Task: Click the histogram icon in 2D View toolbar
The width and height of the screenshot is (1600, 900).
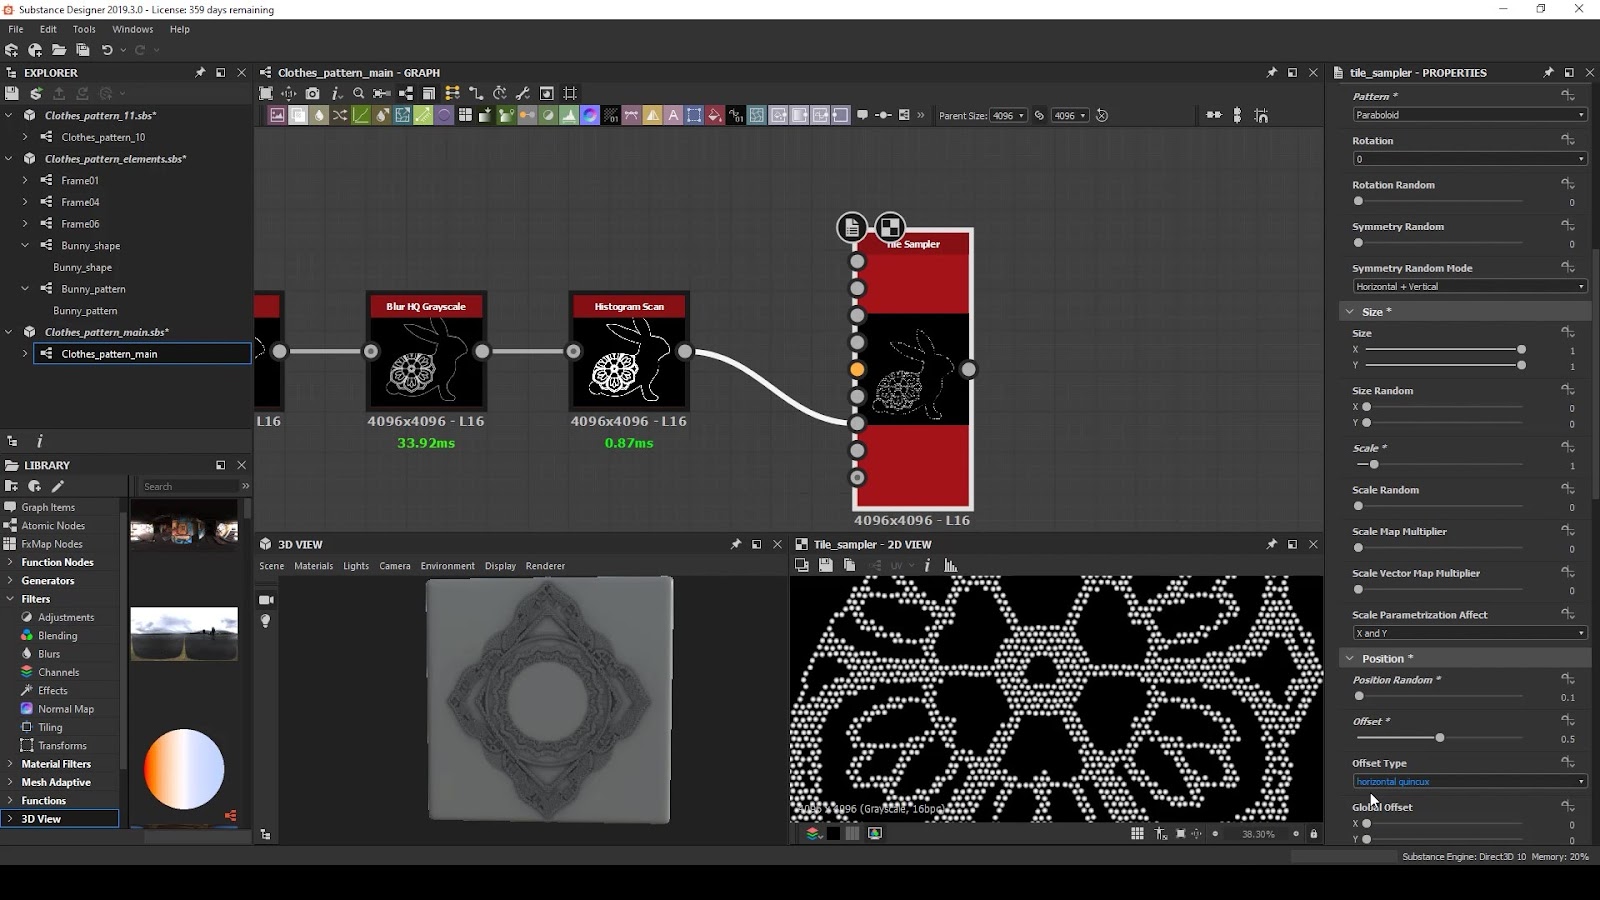Action: 951,566
